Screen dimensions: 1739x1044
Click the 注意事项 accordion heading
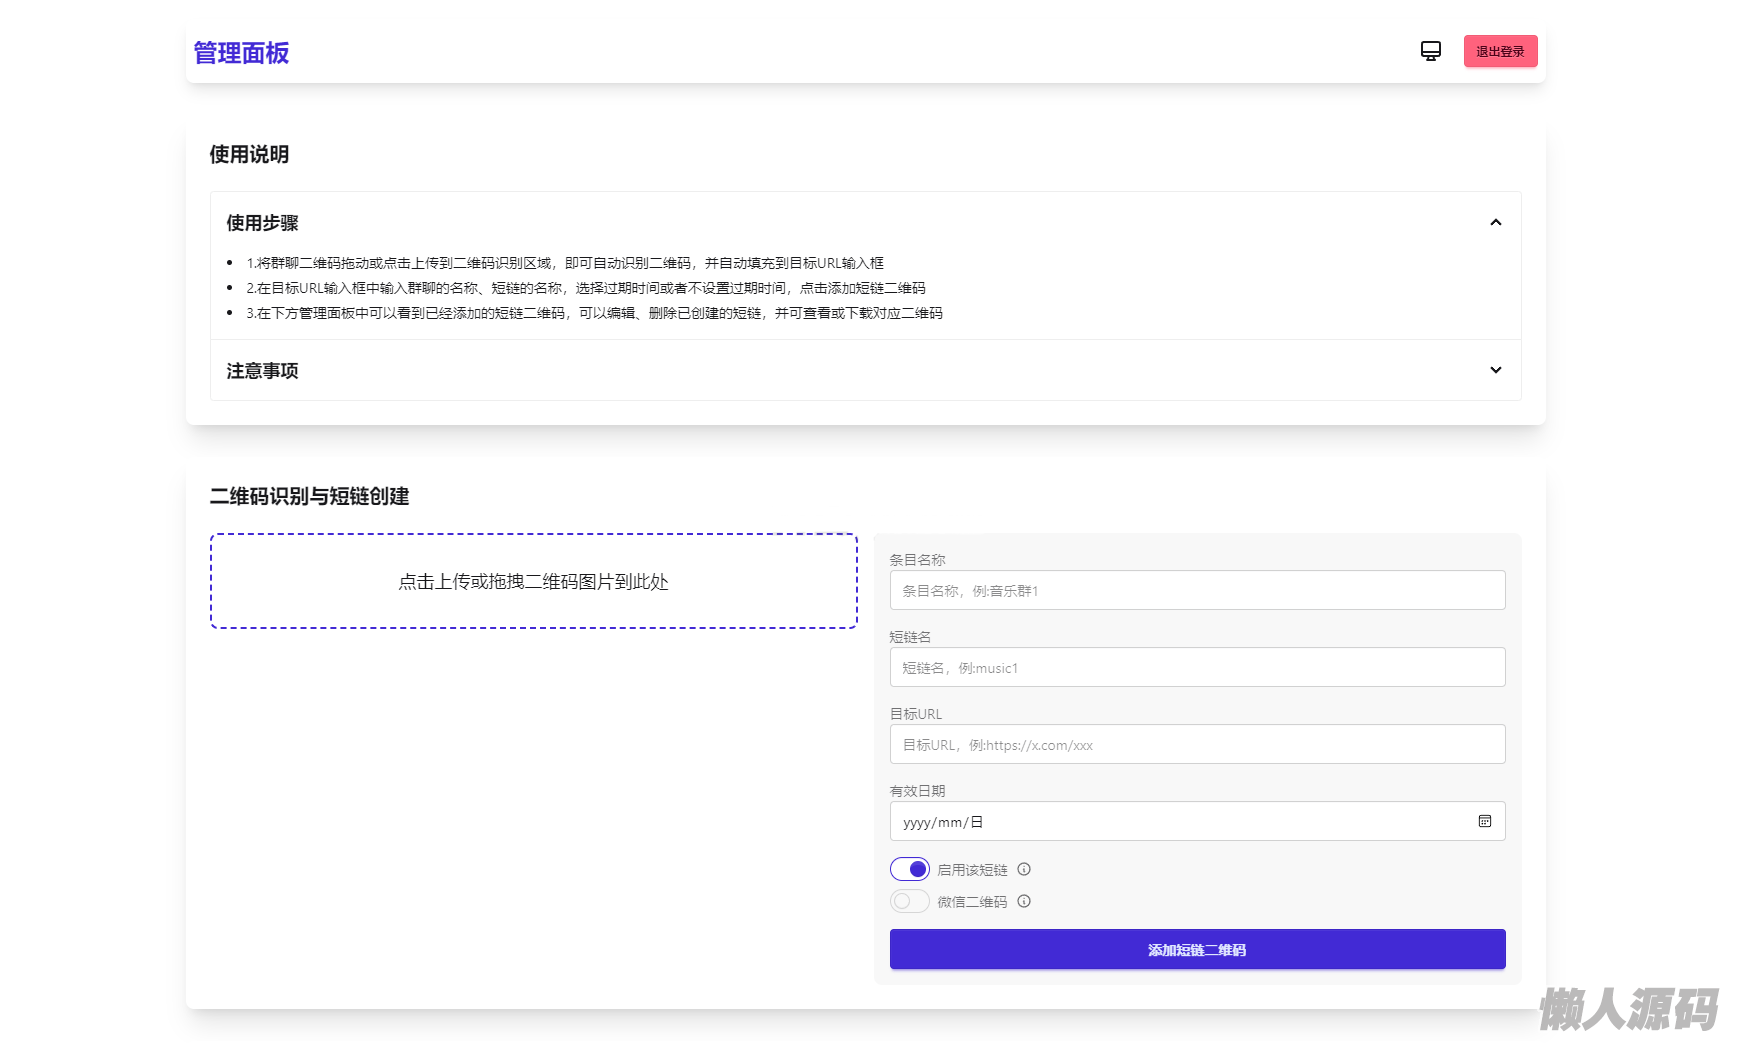262,371
